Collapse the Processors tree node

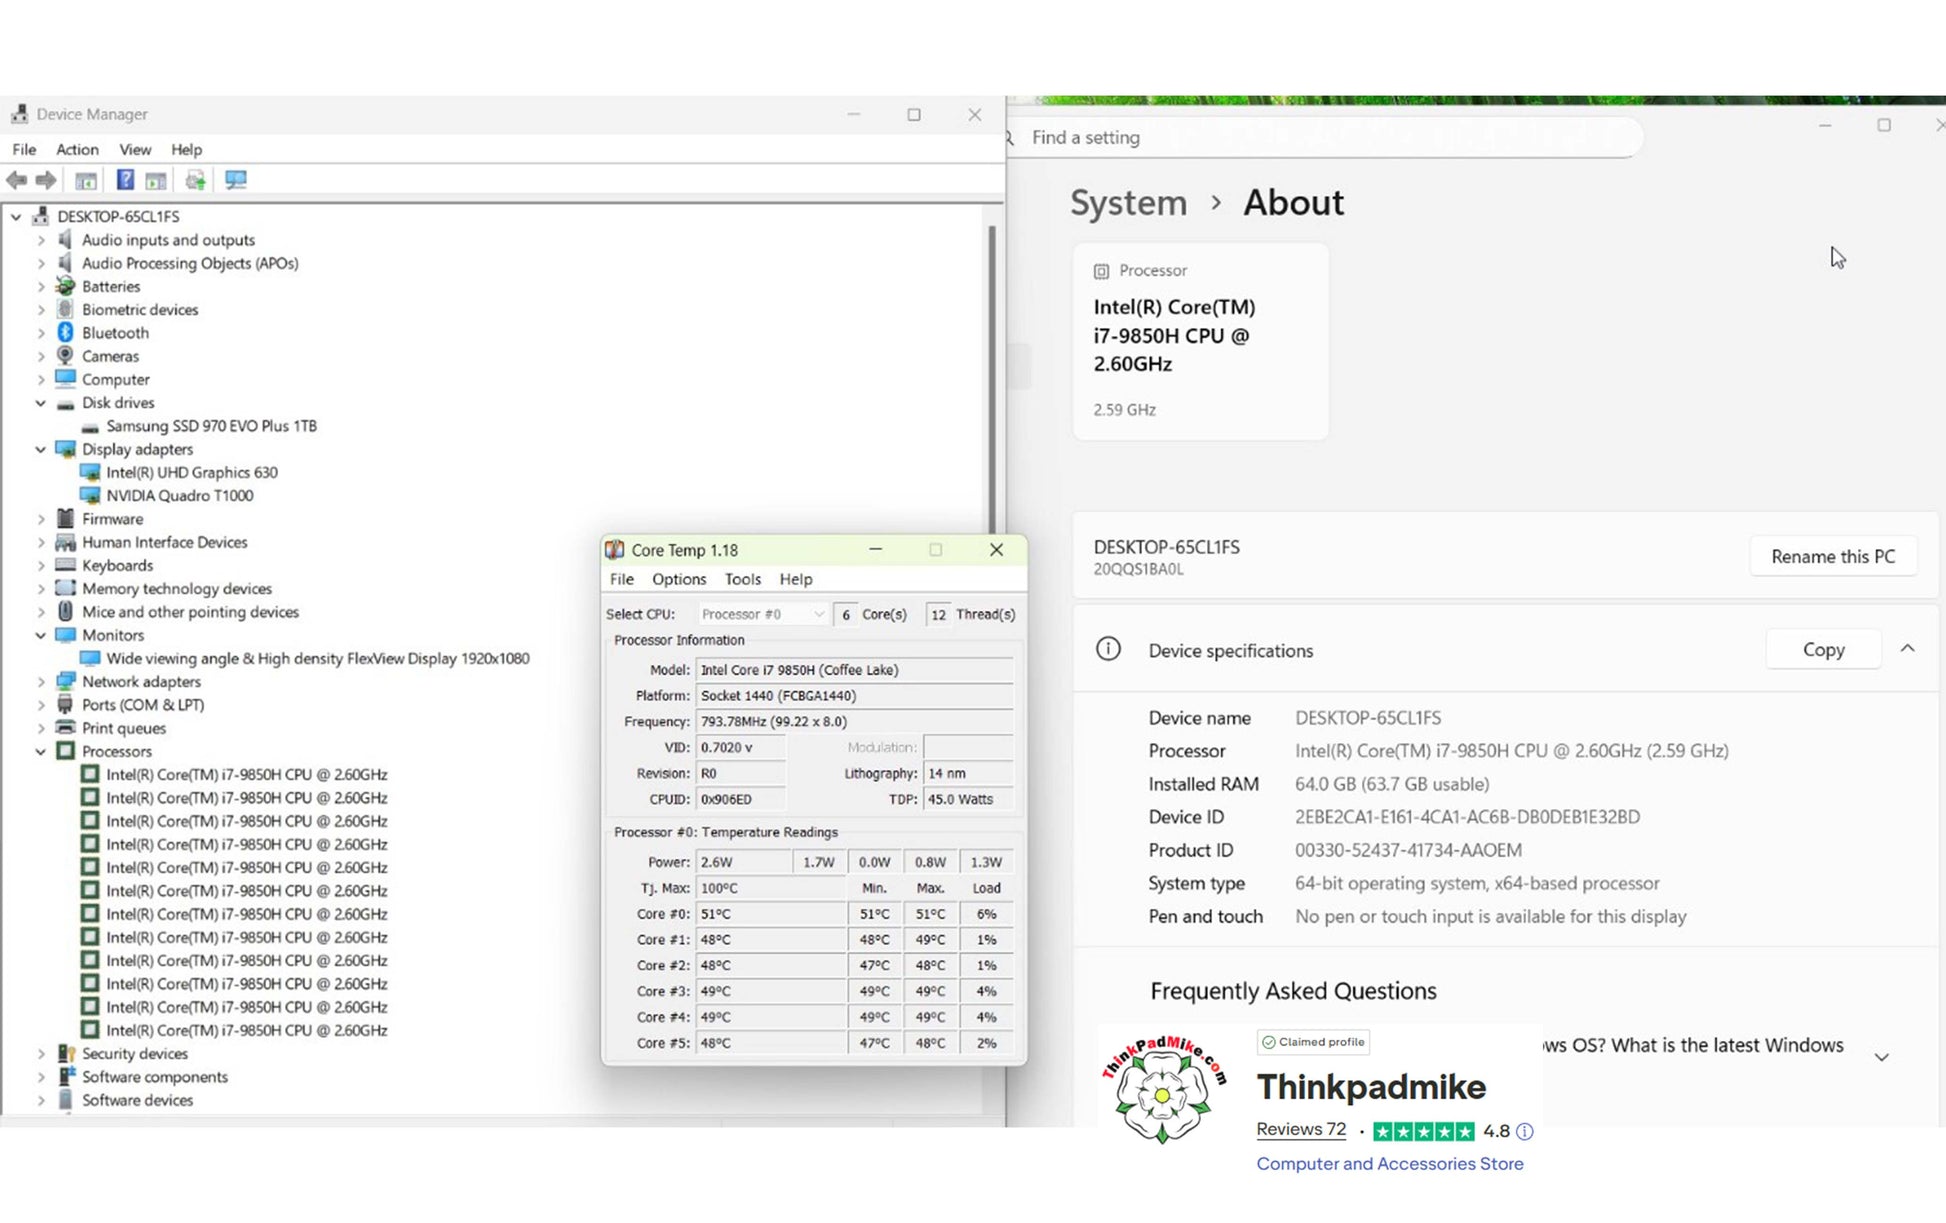tap(41, 751)
